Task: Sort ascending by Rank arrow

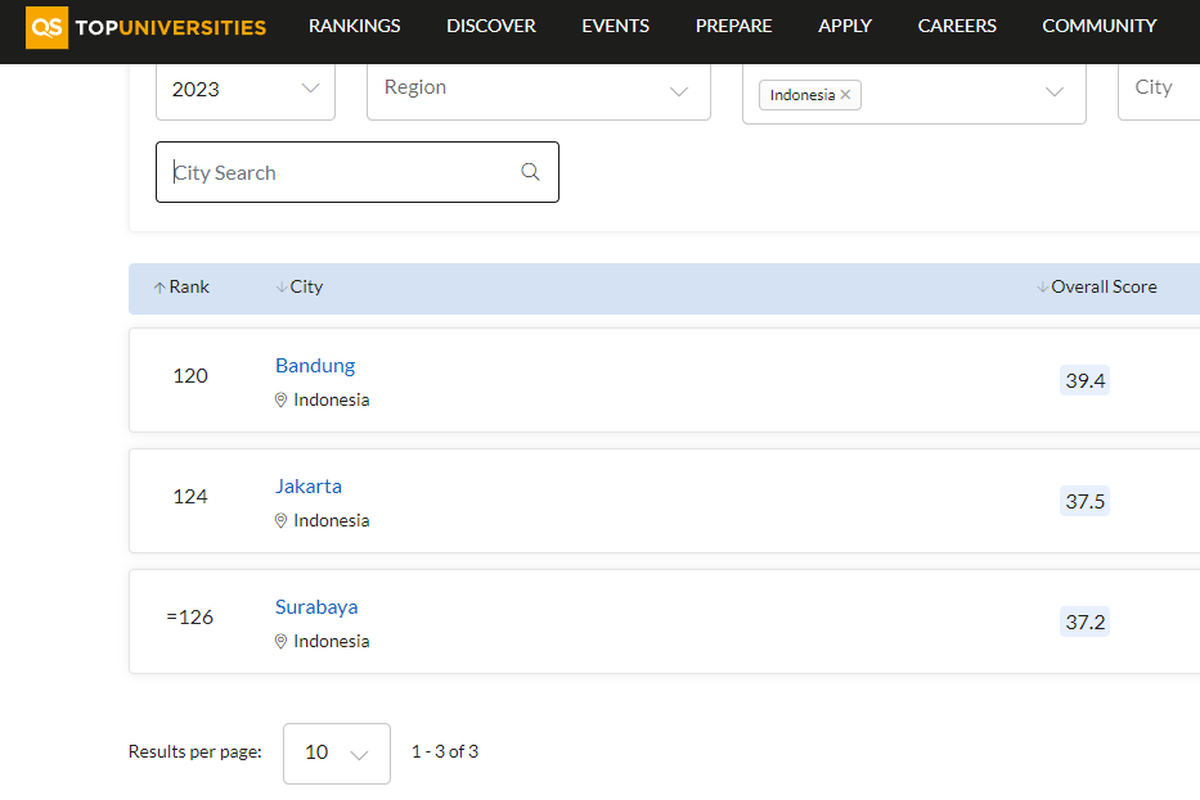Action: coord(159,288)
